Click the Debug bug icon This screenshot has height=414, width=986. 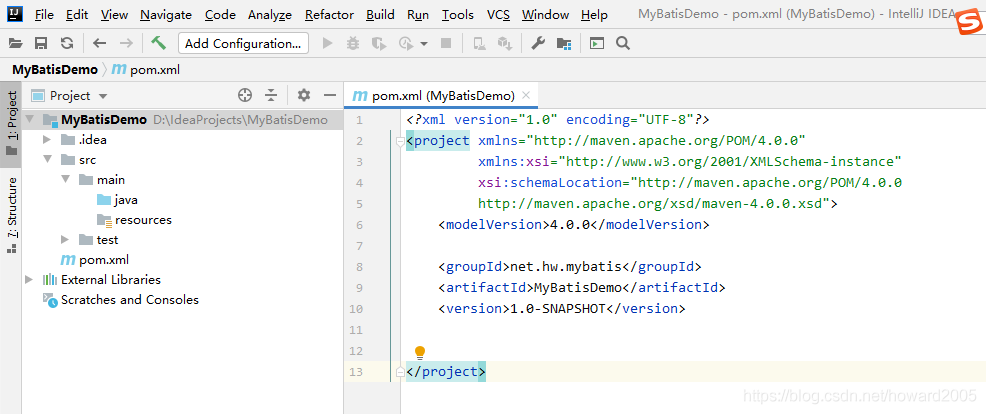[x=353, y=43]
